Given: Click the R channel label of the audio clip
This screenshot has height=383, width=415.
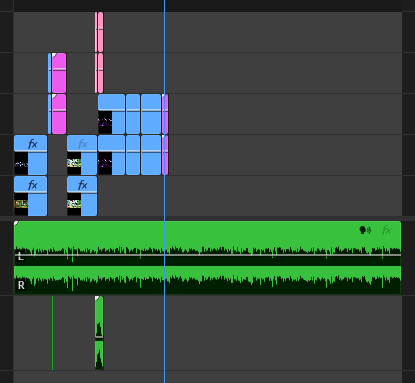Looking at the screenshot, I should (21, 285).
